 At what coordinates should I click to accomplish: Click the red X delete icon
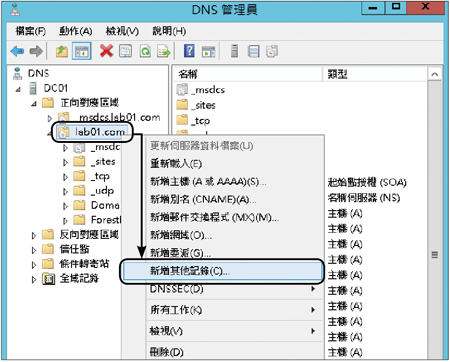(106, 51)
